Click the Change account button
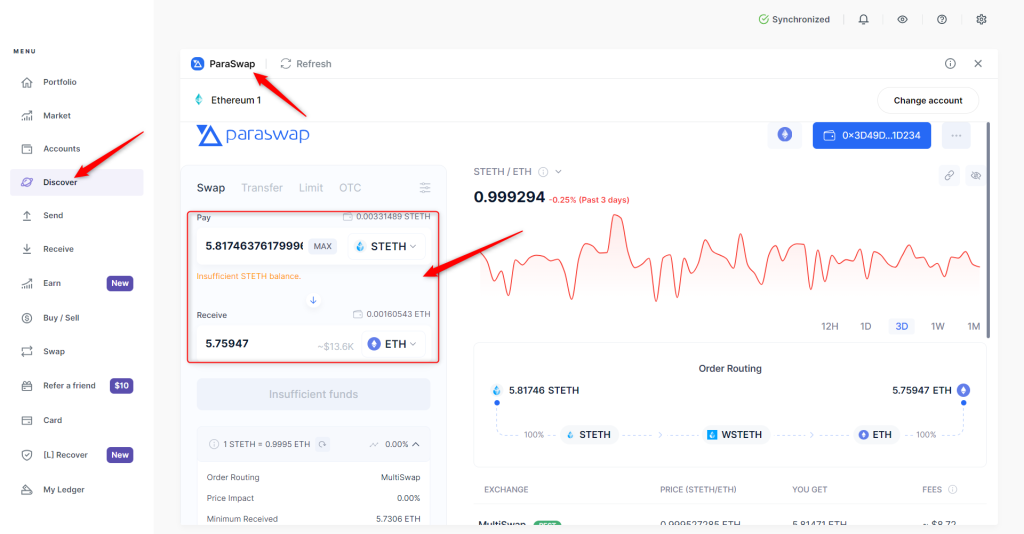Screen dimensions: 1024x534 (x=927, y=100)
